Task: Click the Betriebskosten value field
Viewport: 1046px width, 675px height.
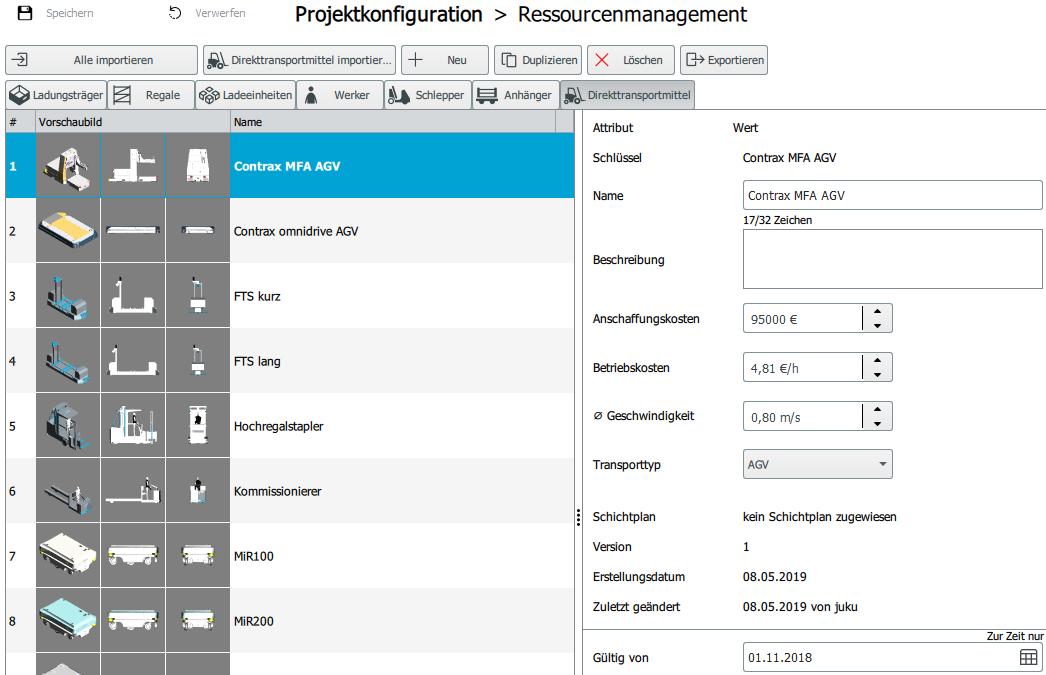Action: (803, 368)
